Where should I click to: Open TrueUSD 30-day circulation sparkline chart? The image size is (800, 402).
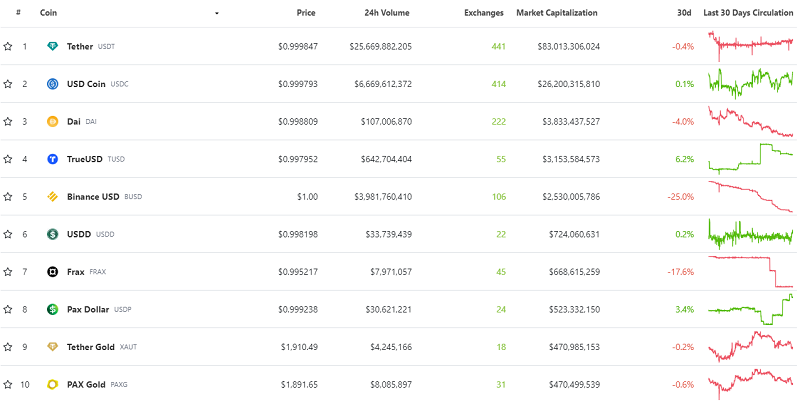750,159
